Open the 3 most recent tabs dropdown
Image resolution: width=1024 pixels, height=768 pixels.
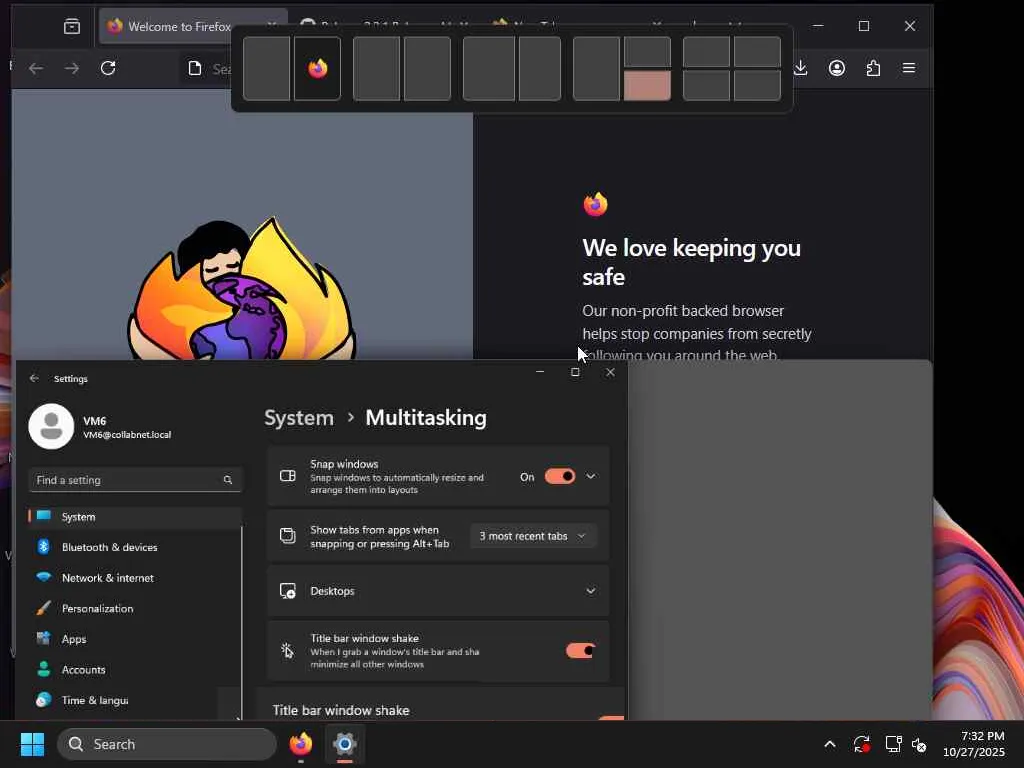(532, 536)
